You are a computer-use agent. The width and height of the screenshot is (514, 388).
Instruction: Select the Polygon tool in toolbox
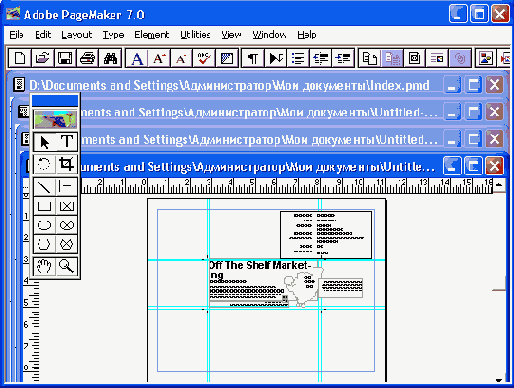point(44,244)
